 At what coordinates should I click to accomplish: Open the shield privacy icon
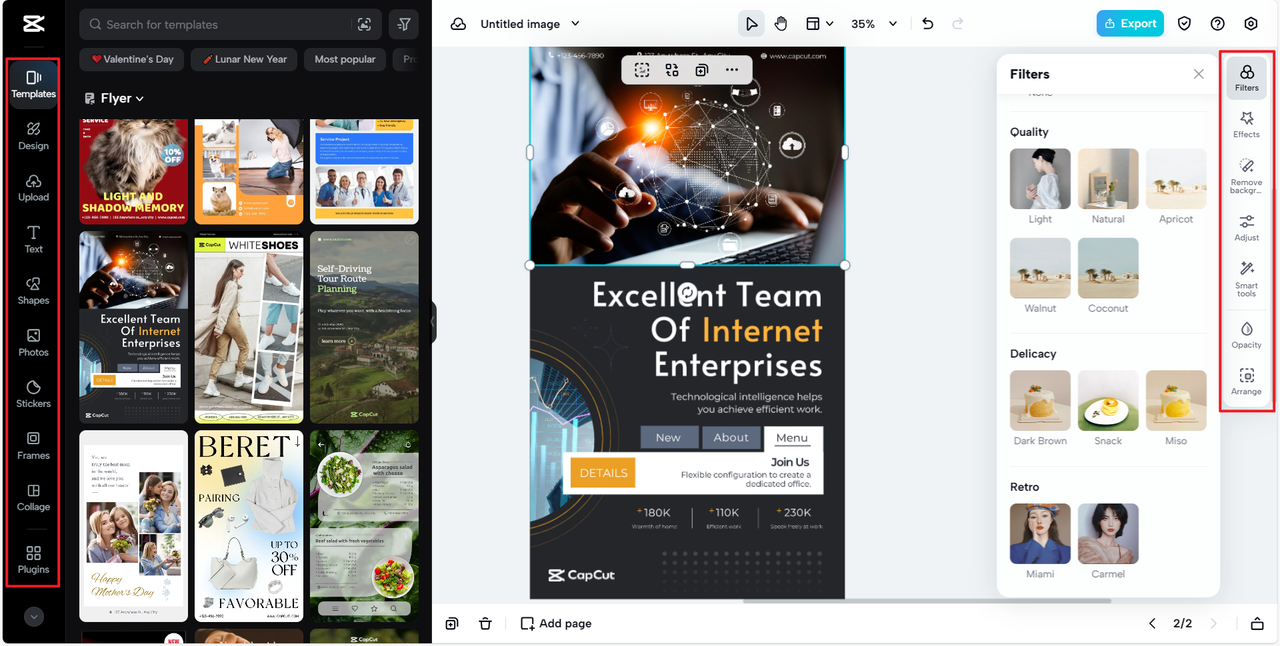coord(1184,24)
